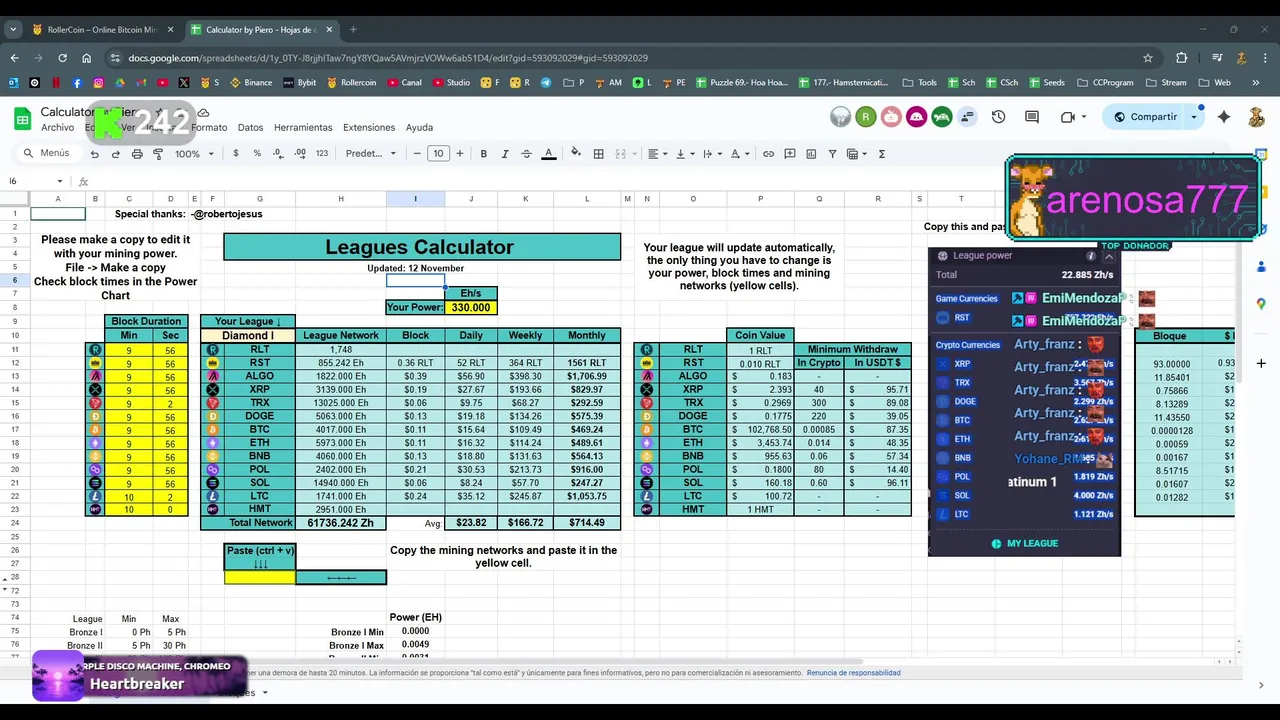Open the number format 123 menu
Image resolution: width=1280 pixels, height=720 pixels.
322,154
